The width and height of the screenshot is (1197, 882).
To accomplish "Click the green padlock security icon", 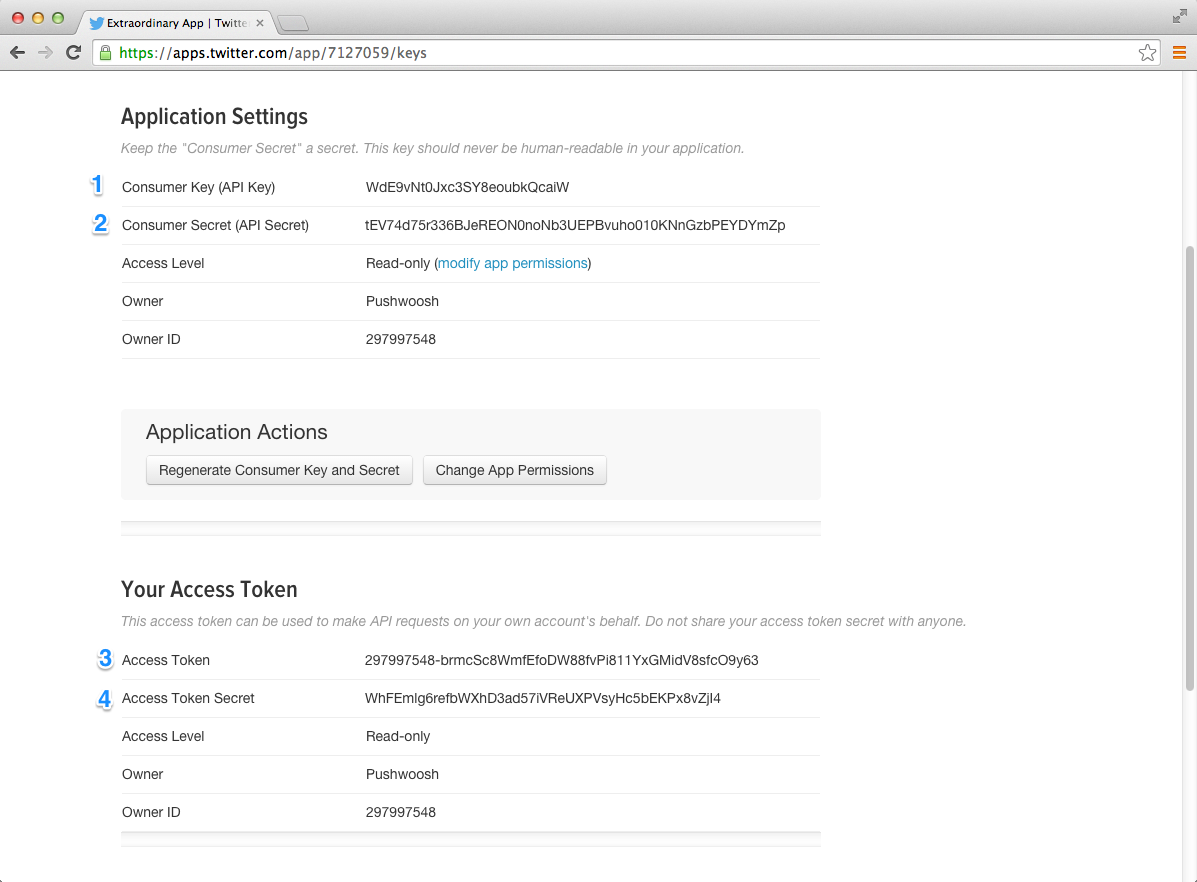I will click(105, 53).
